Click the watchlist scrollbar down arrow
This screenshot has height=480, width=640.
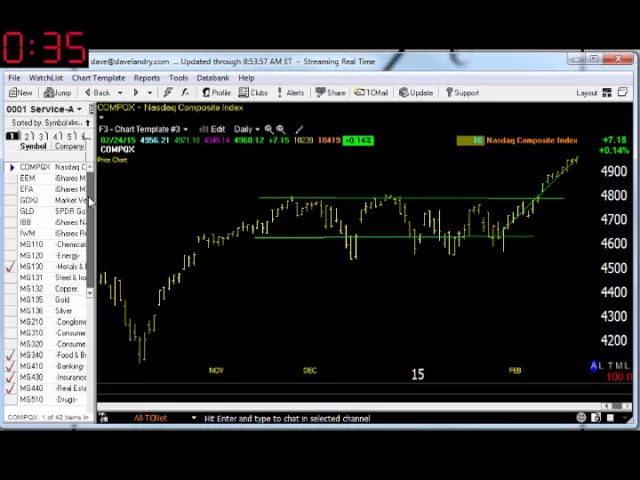90,293
